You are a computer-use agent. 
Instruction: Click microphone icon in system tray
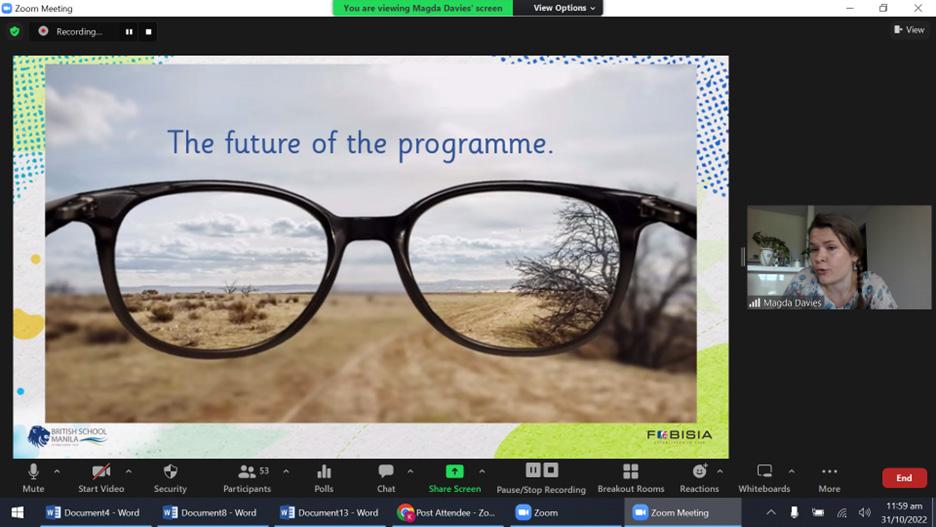pyautogui.click(x=794, y=512)
